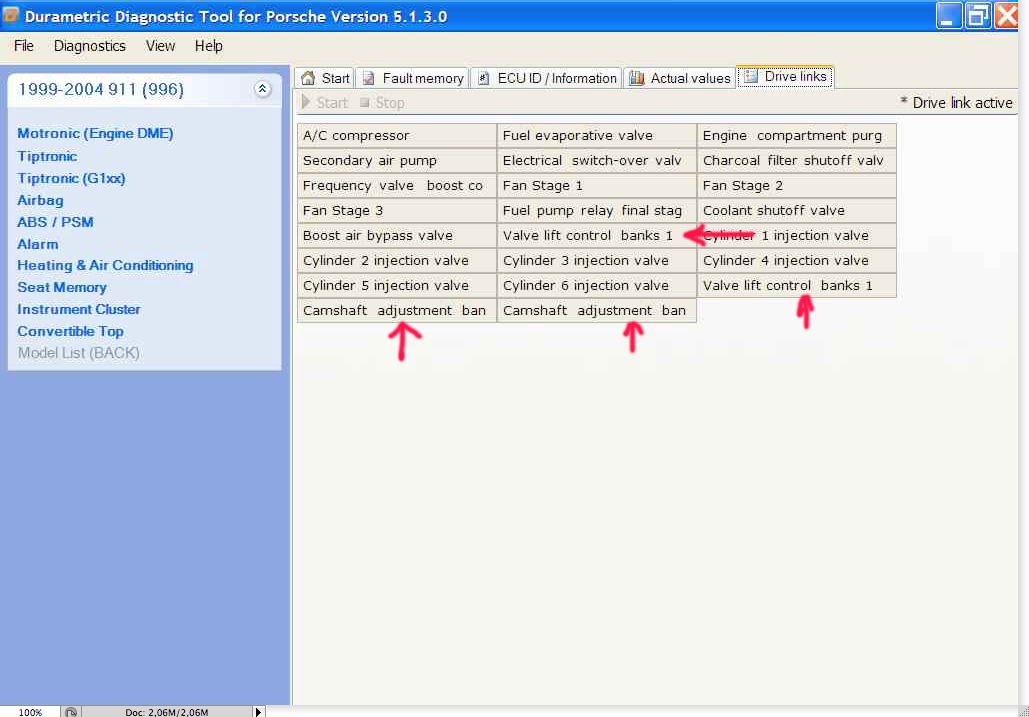Activate the Fan Stage 2 drive link
This screenshot has width=1029, height=717.
(x=797, y=186)
